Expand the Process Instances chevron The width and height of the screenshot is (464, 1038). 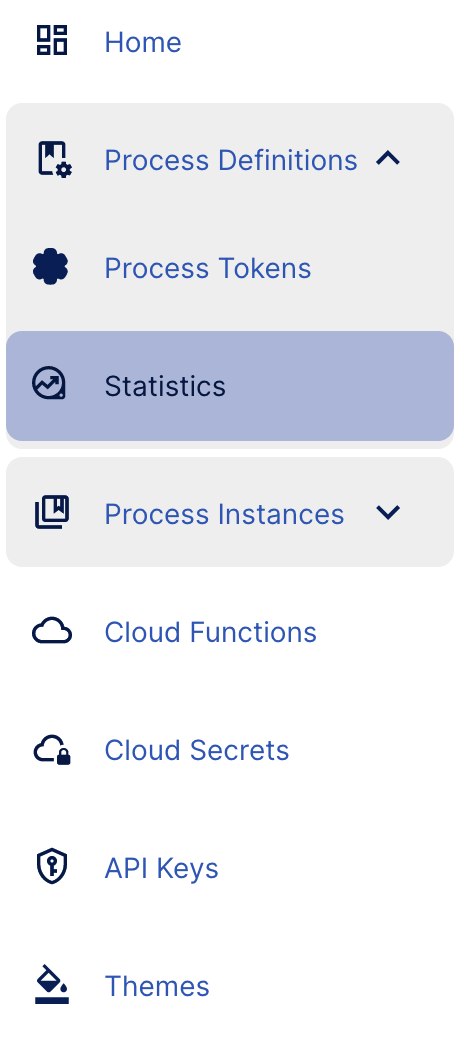click(388, 512)
